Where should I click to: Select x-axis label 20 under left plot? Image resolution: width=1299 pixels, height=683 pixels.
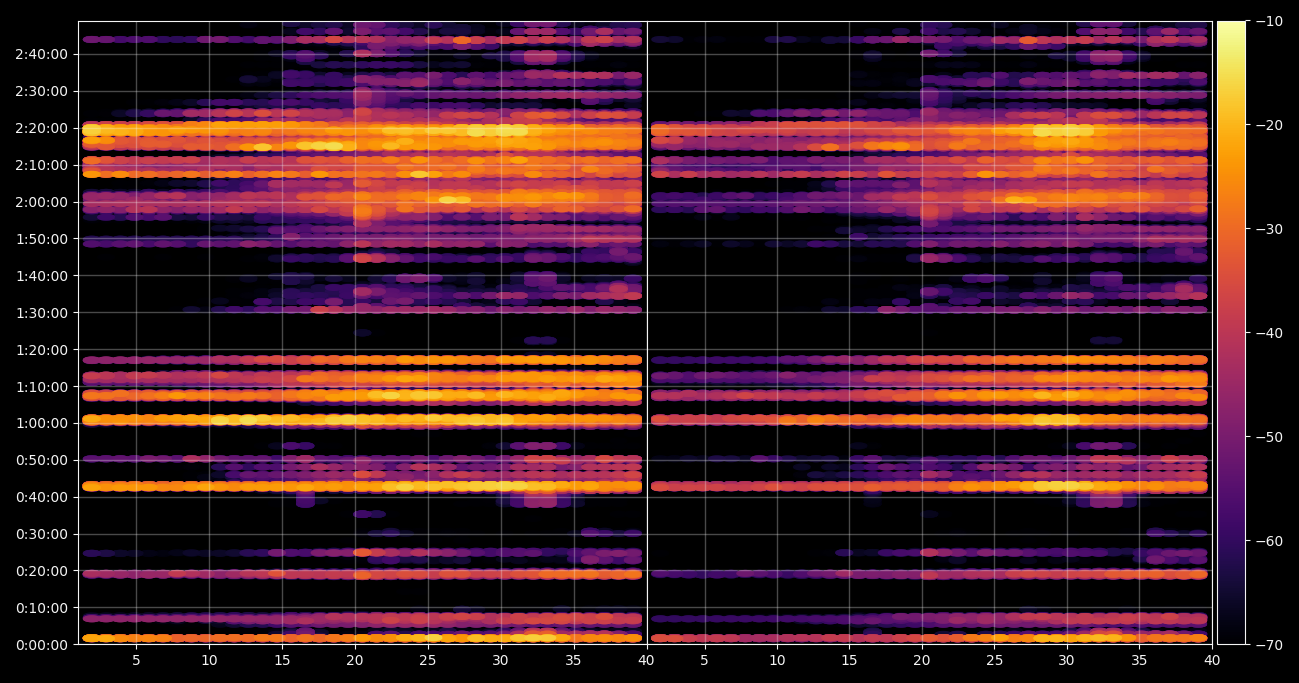tap(355, 661)
